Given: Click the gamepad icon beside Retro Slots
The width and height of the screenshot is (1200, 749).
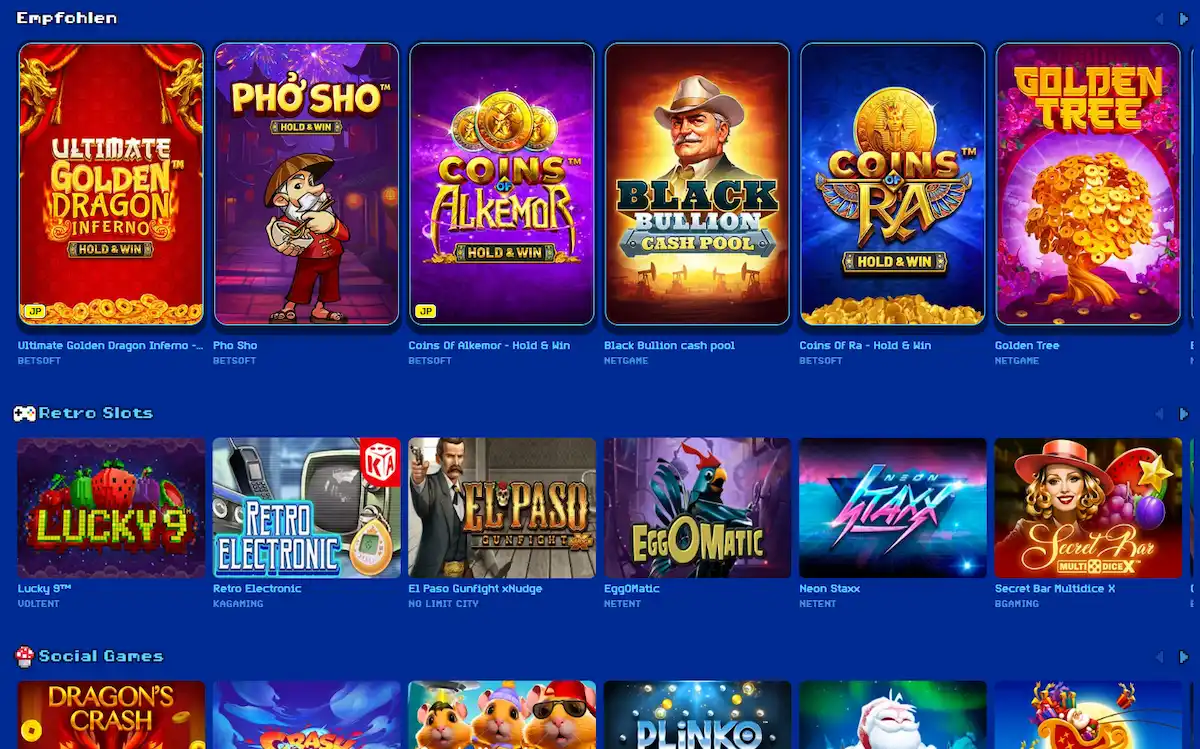Looking at the screenshot, I should [24, 413].
